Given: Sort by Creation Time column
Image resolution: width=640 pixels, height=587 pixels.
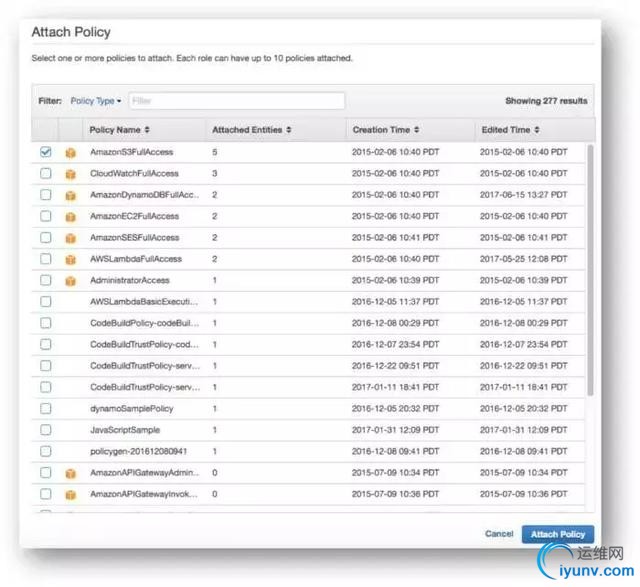Looking at the screenshot, I should click(x=386, y=130).
